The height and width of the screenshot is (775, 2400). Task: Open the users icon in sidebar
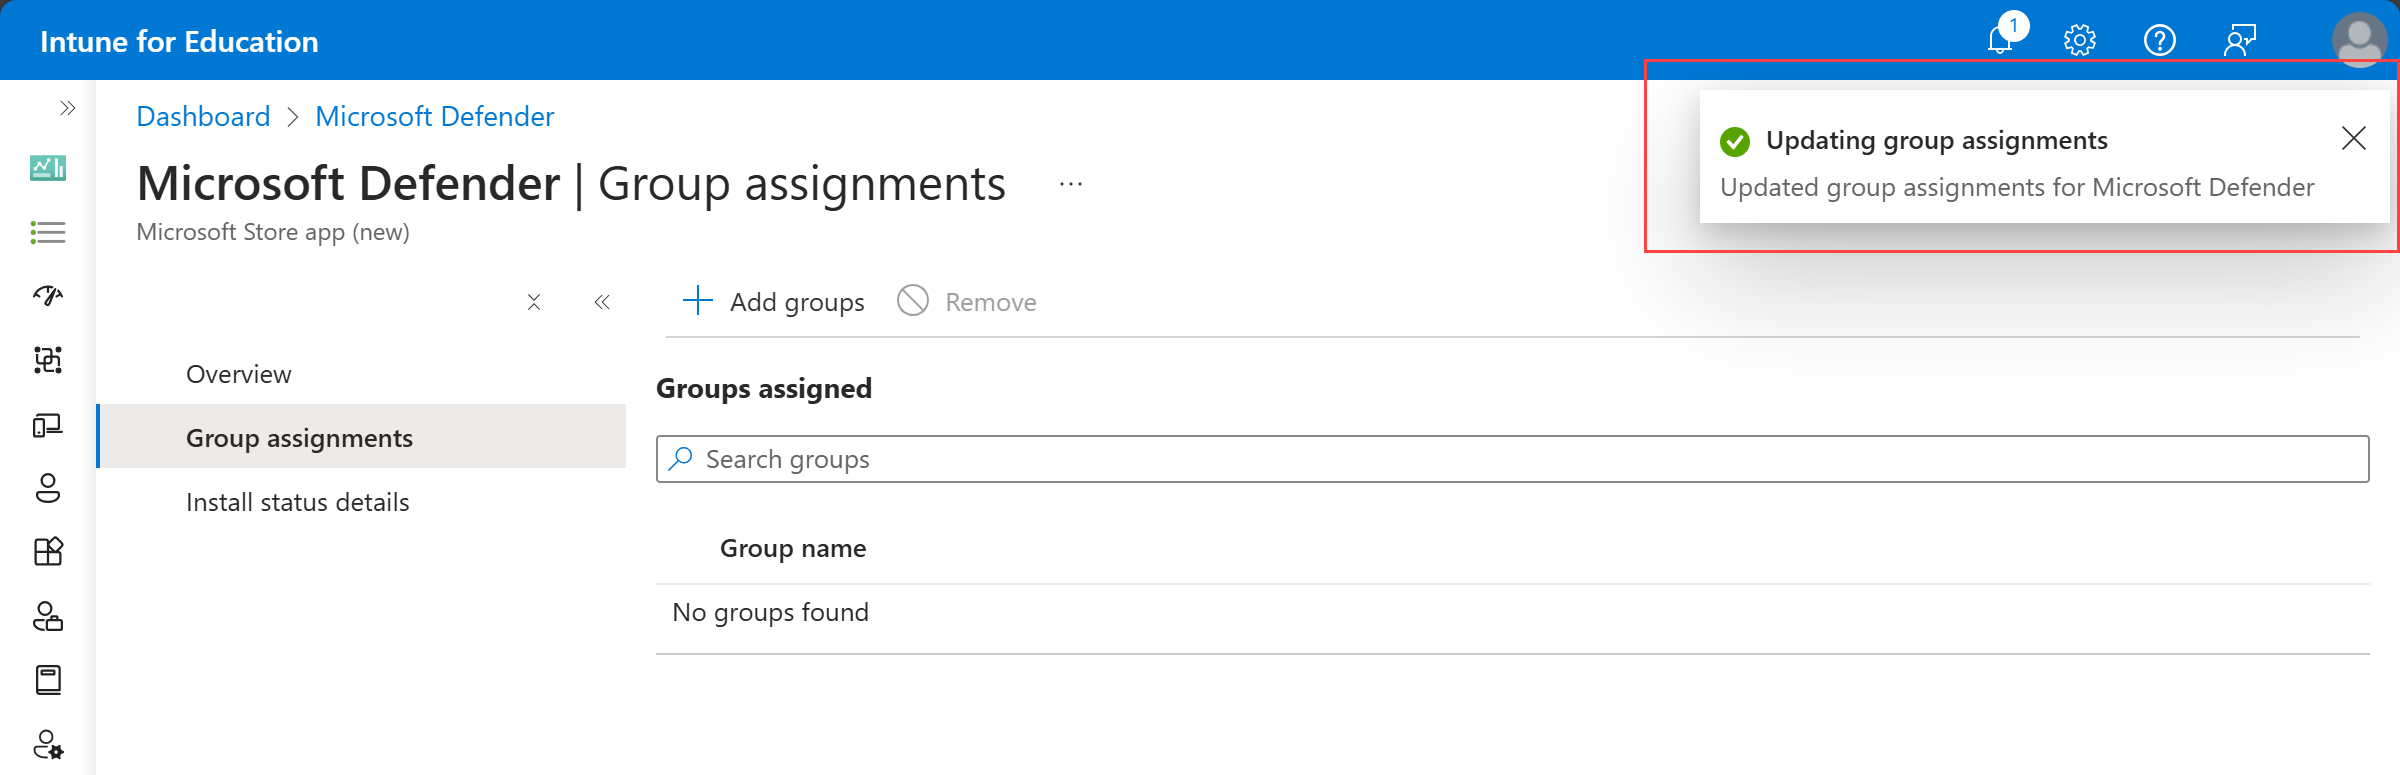click(48, 488)
